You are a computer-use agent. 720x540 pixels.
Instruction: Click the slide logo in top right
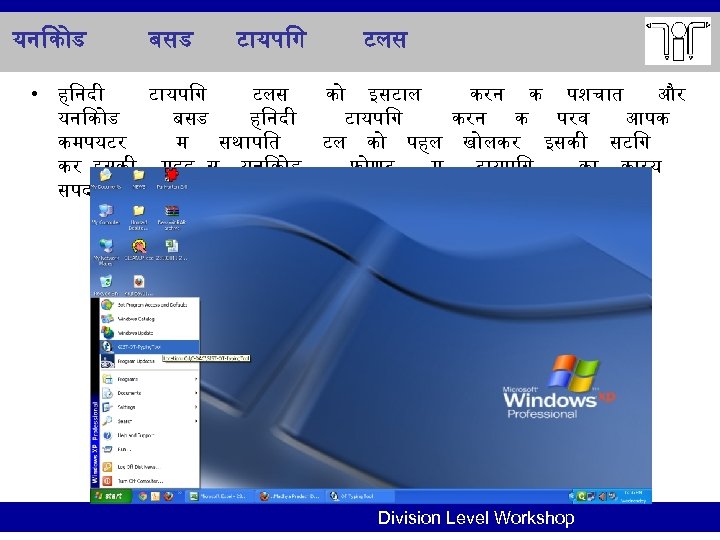pyautogui.click(x=678, y=41)
